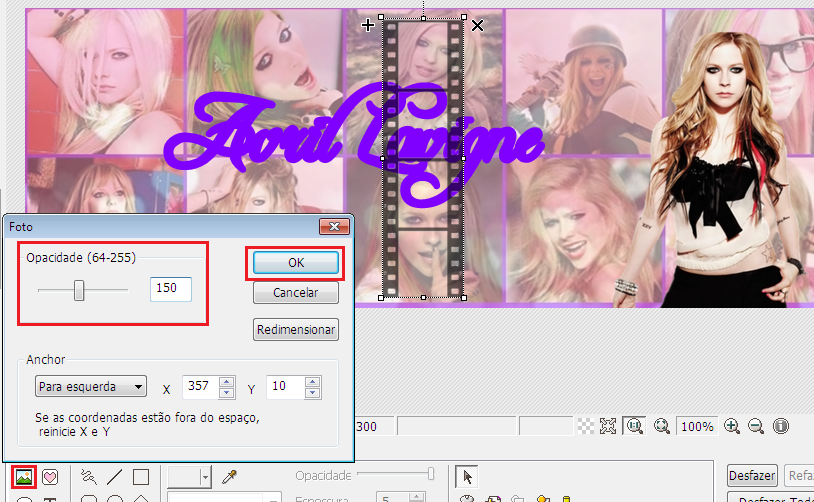Close the Foto dialog
814x502 pixels.
(334, 226)
